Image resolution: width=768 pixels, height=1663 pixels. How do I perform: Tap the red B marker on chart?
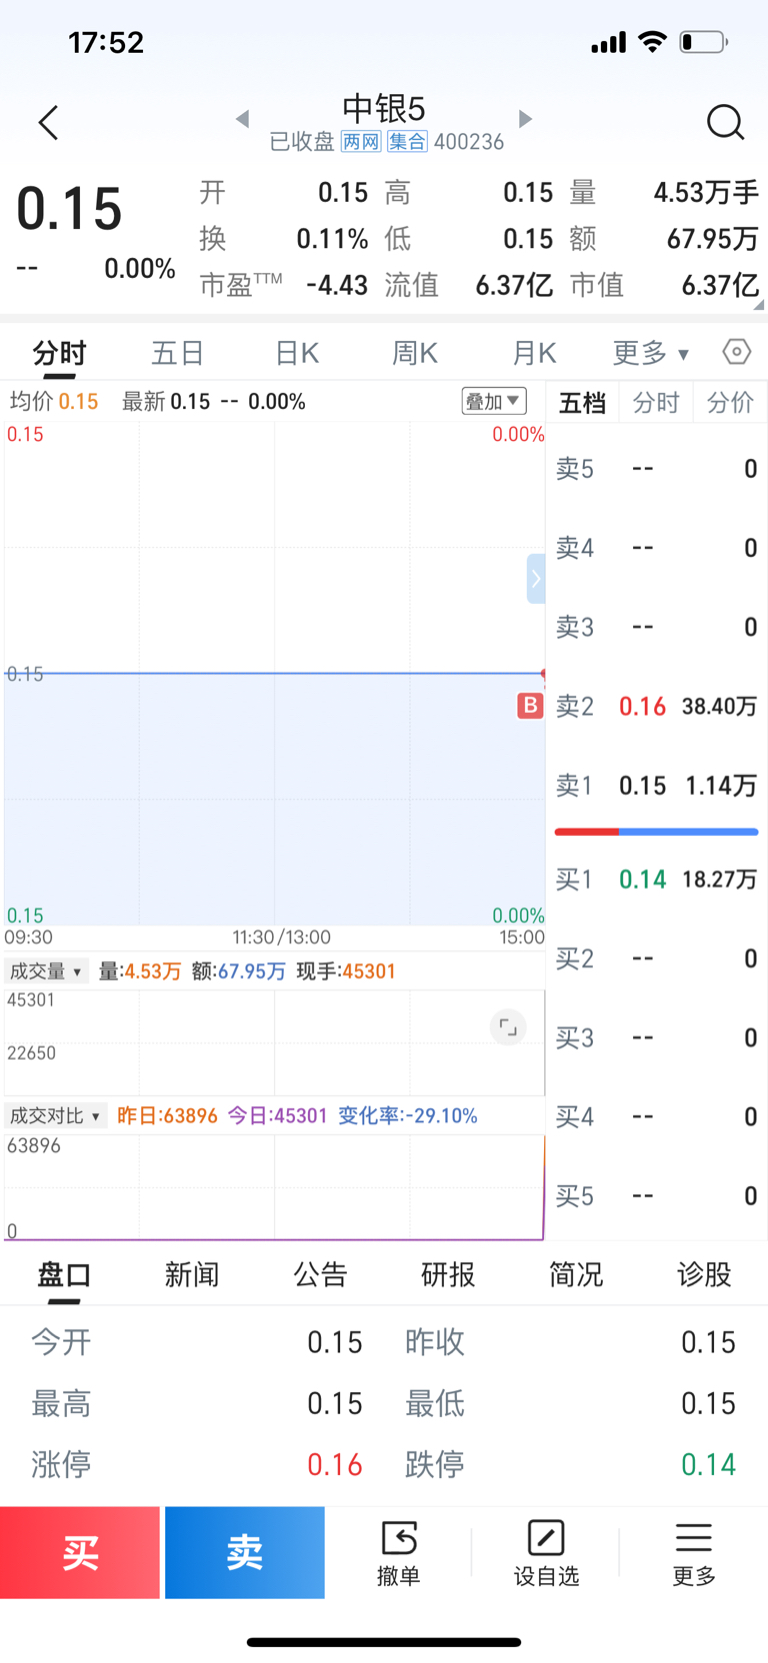tap(529, 706)
